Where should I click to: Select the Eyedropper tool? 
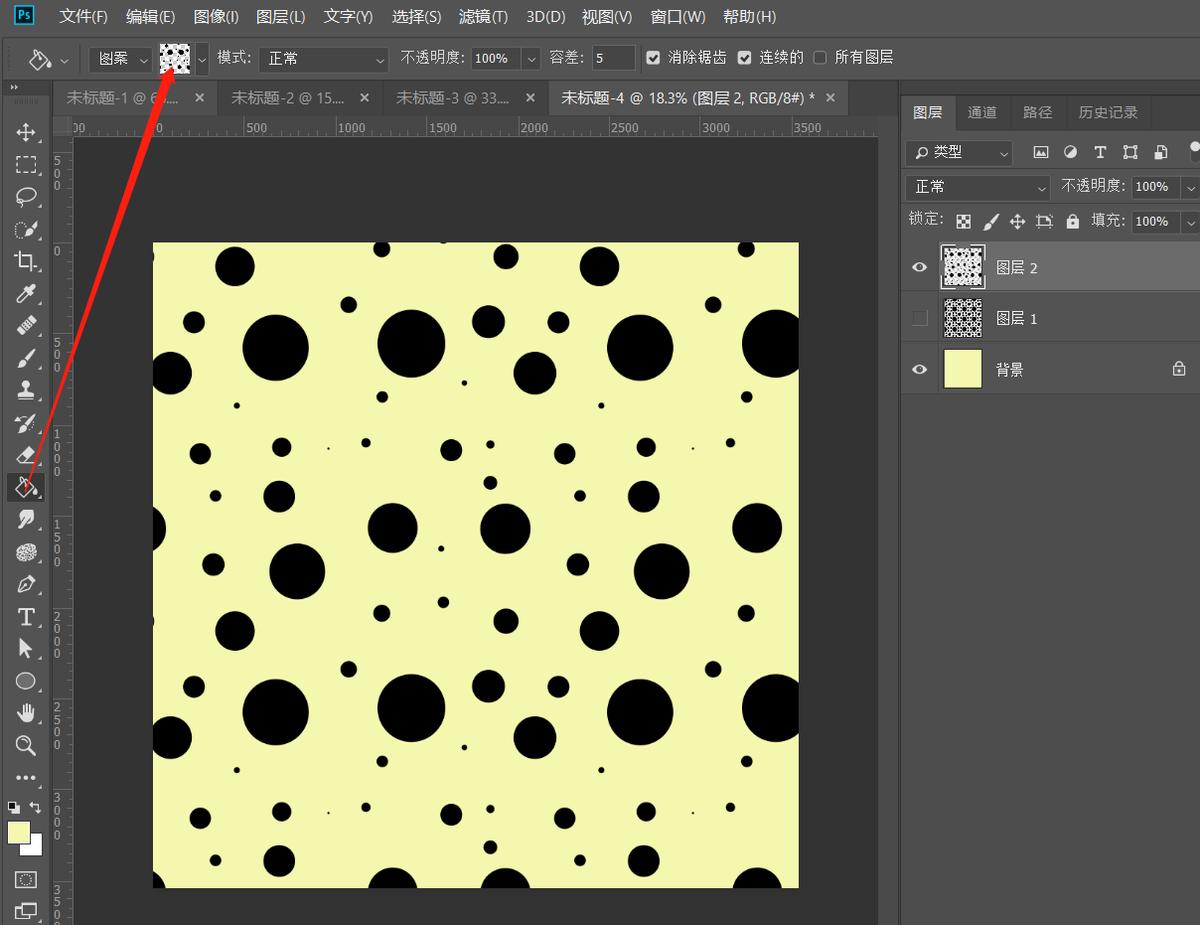coord(26,293)
